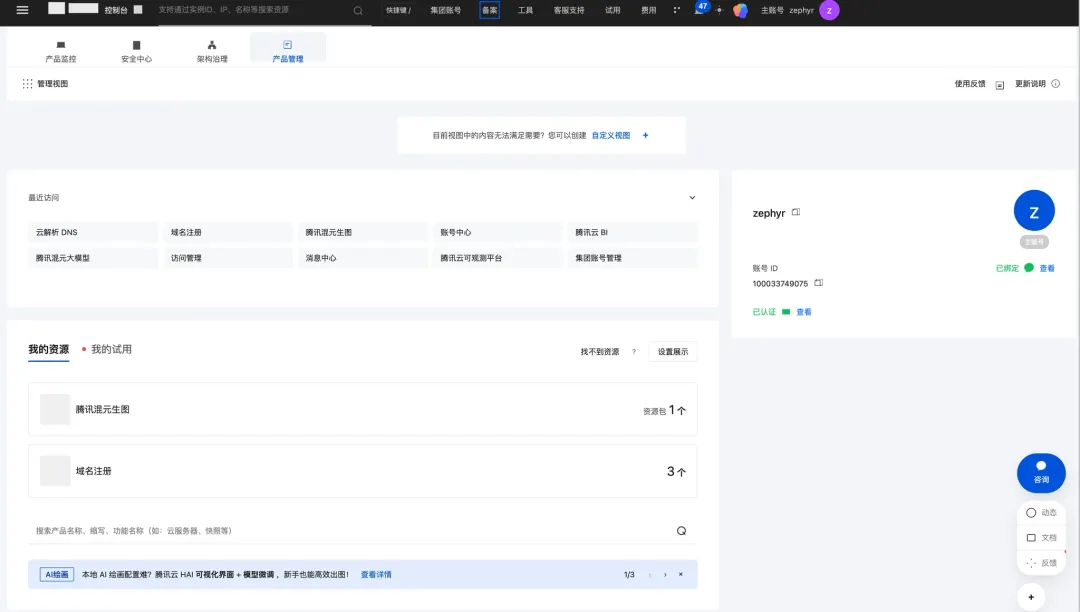
Task: Collapse the 最近访问 section
Action: 692,198
